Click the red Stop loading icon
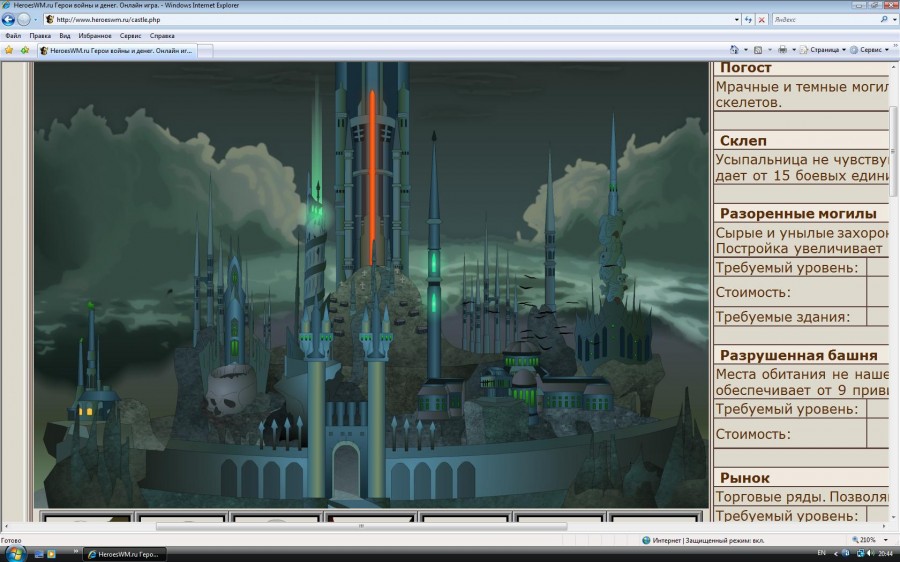Image resolution: width=900 pixels, height=562 pixels. coord(762,20)
